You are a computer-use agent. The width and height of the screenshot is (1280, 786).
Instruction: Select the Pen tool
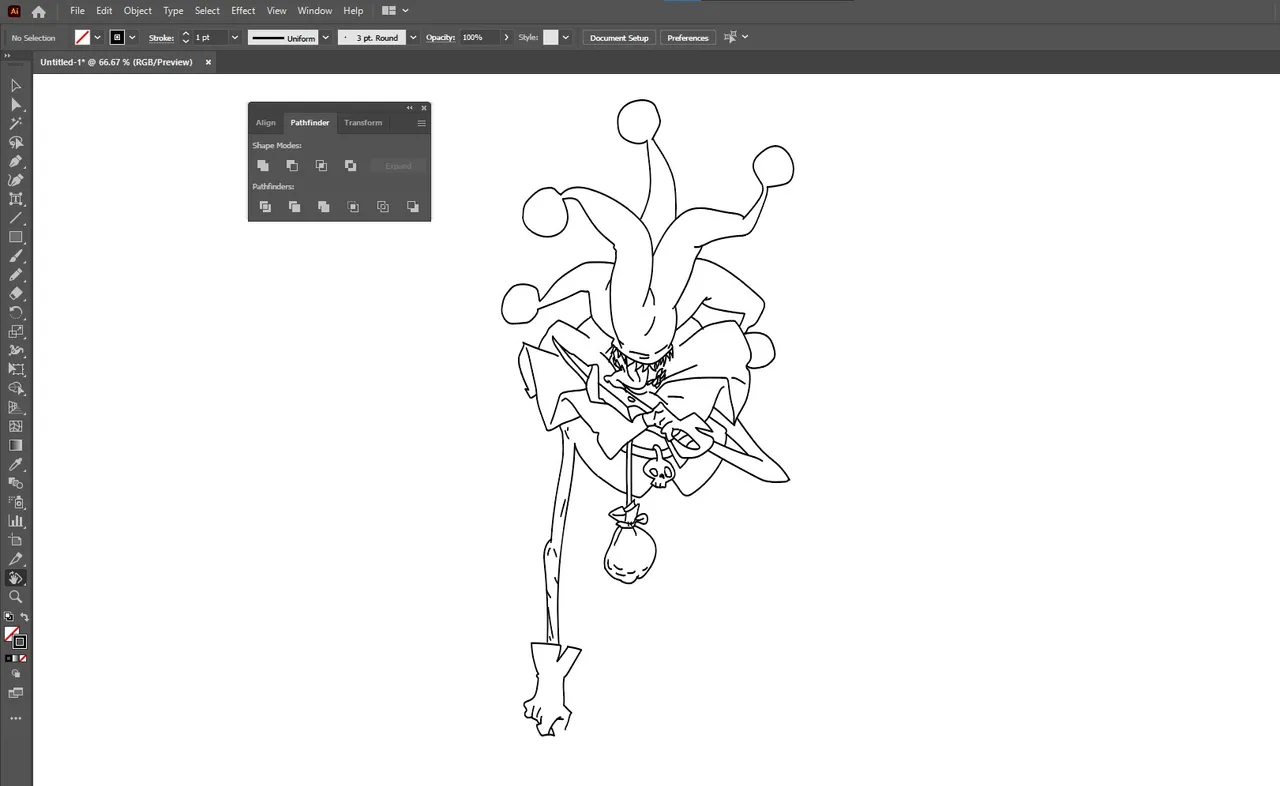click(15, 161)
